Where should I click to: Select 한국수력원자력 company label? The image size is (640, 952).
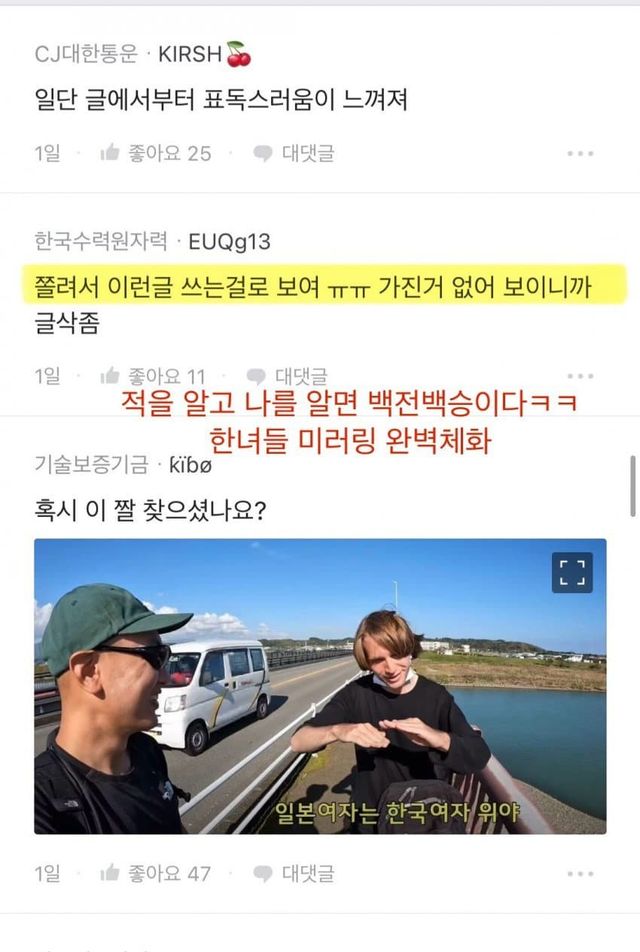(101, 241)
